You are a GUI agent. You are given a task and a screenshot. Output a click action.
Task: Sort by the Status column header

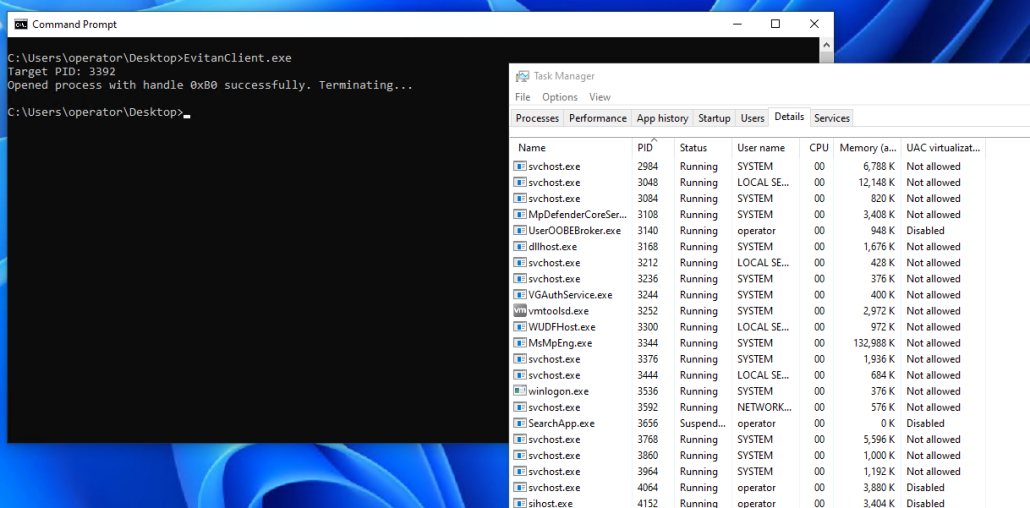703,148
